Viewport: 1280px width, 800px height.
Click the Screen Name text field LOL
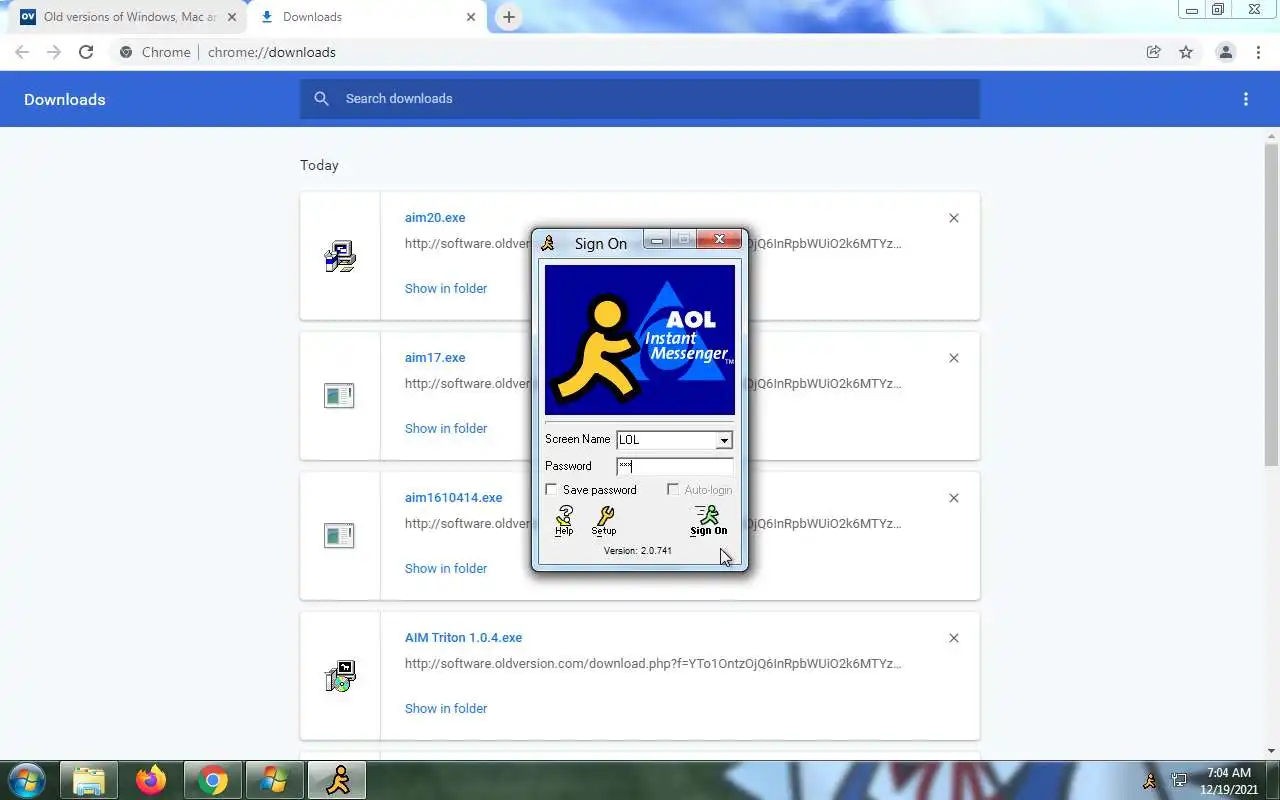[666, 440]
